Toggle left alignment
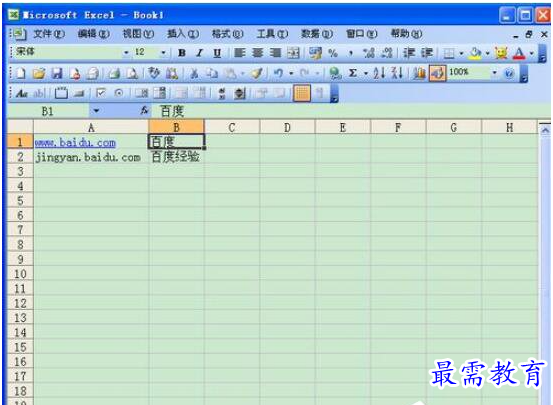This screenshot has height=405, width=553. (240, 53)
